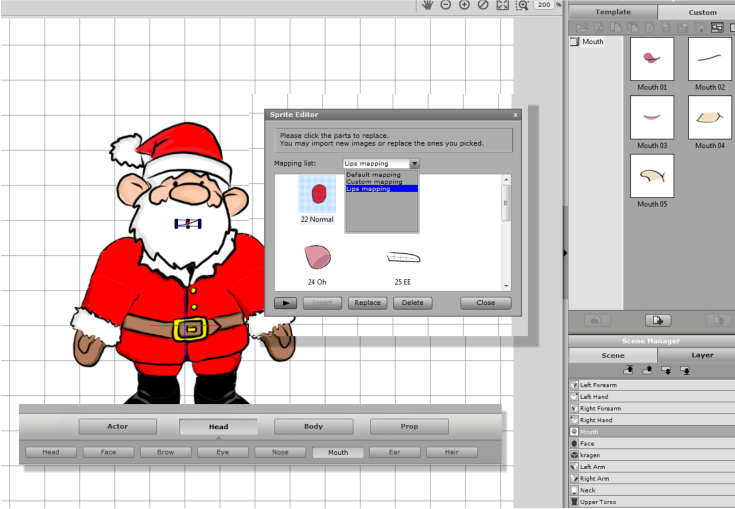Select the Mouth 04 thumbnail
Image resolution: width=735 pixels, height=509 pixels.
tap(709, 118)
